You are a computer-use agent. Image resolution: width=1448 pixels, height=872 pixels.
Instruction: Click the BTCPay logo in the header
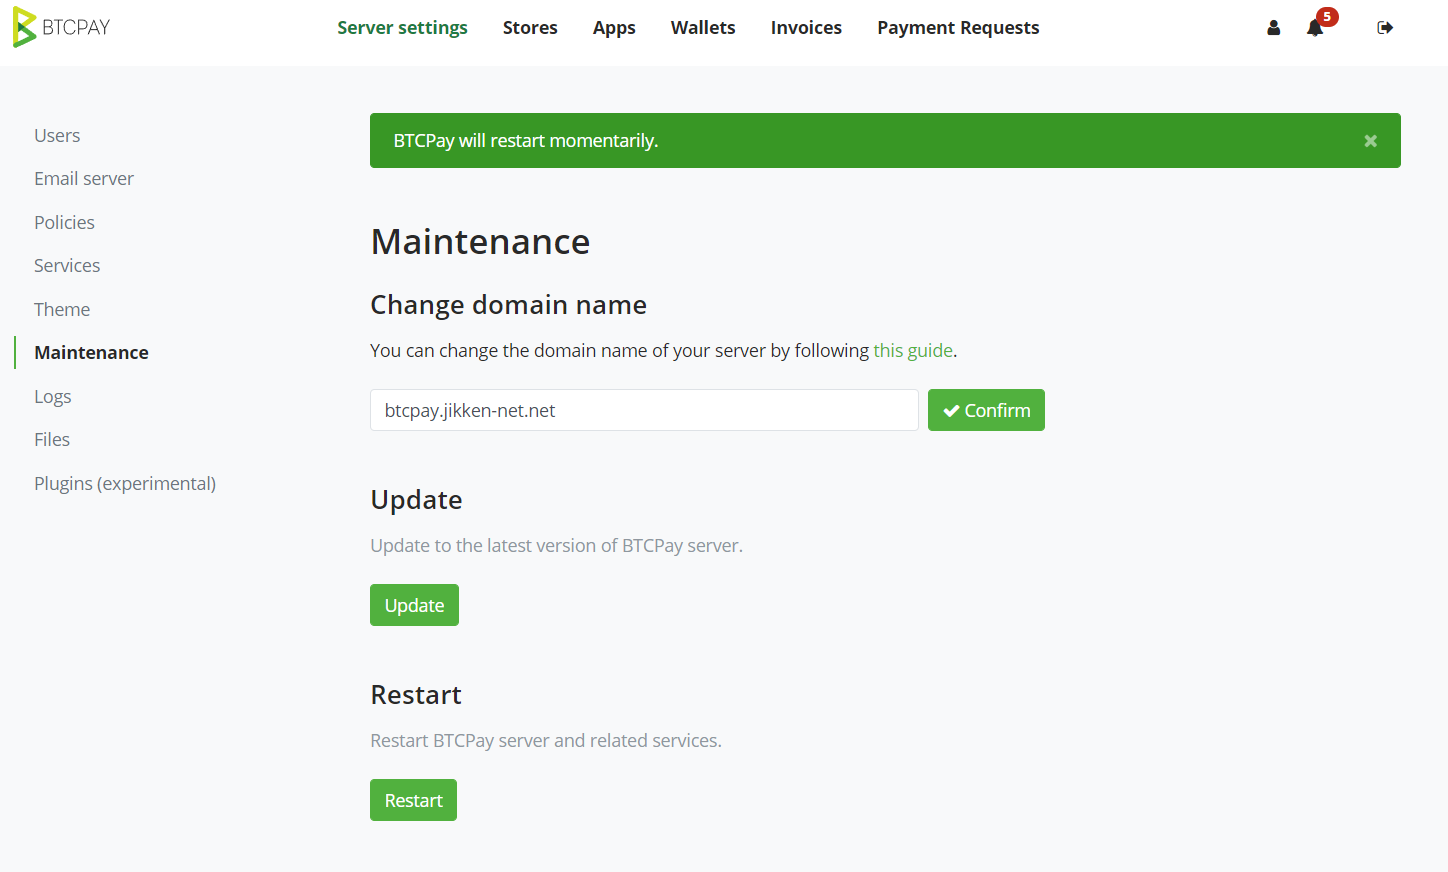point(62,28)
